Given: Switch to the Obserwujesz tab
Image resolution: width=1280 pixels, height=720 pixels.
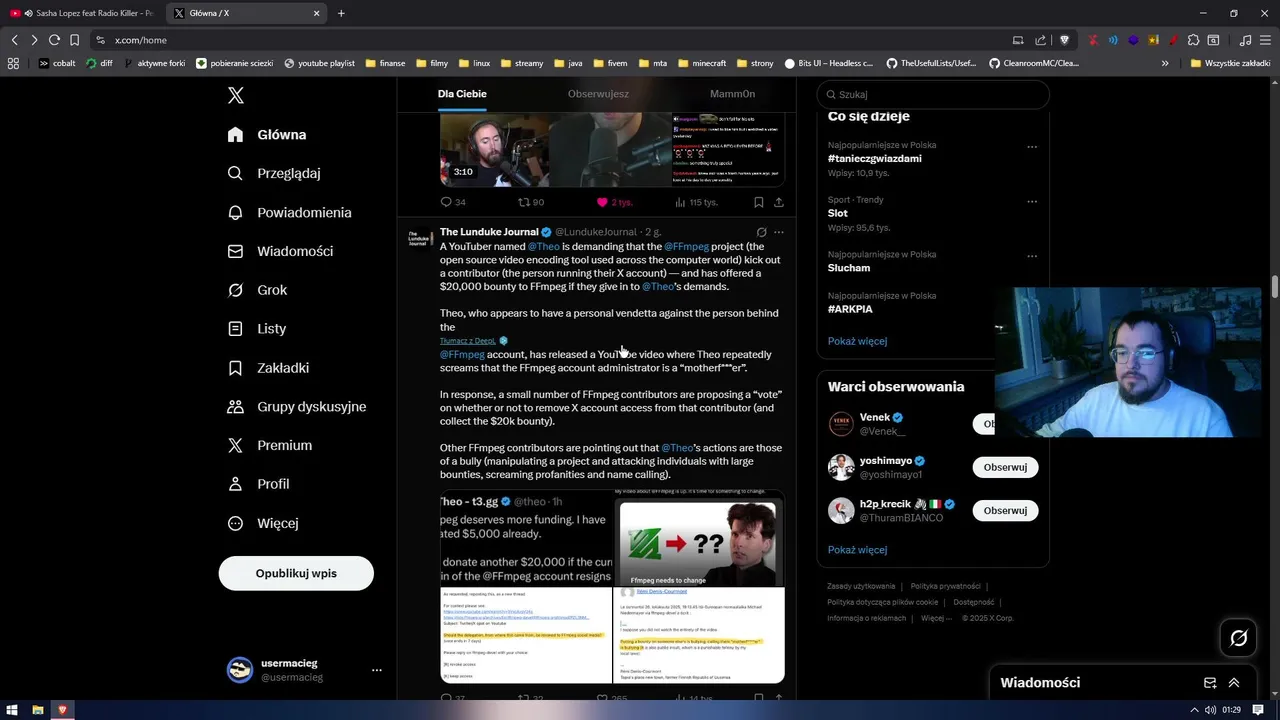Looking at the screenshot, I should point(598,94).
